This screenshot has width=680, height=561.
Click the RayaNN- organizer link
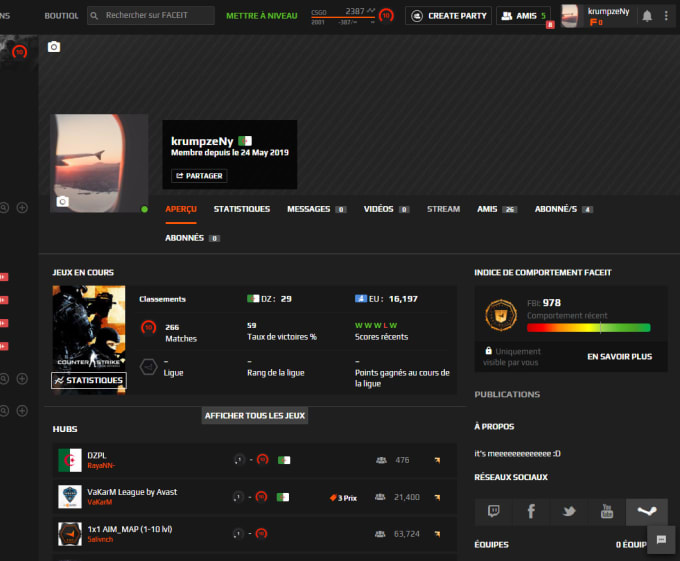[x=101, y=466]
